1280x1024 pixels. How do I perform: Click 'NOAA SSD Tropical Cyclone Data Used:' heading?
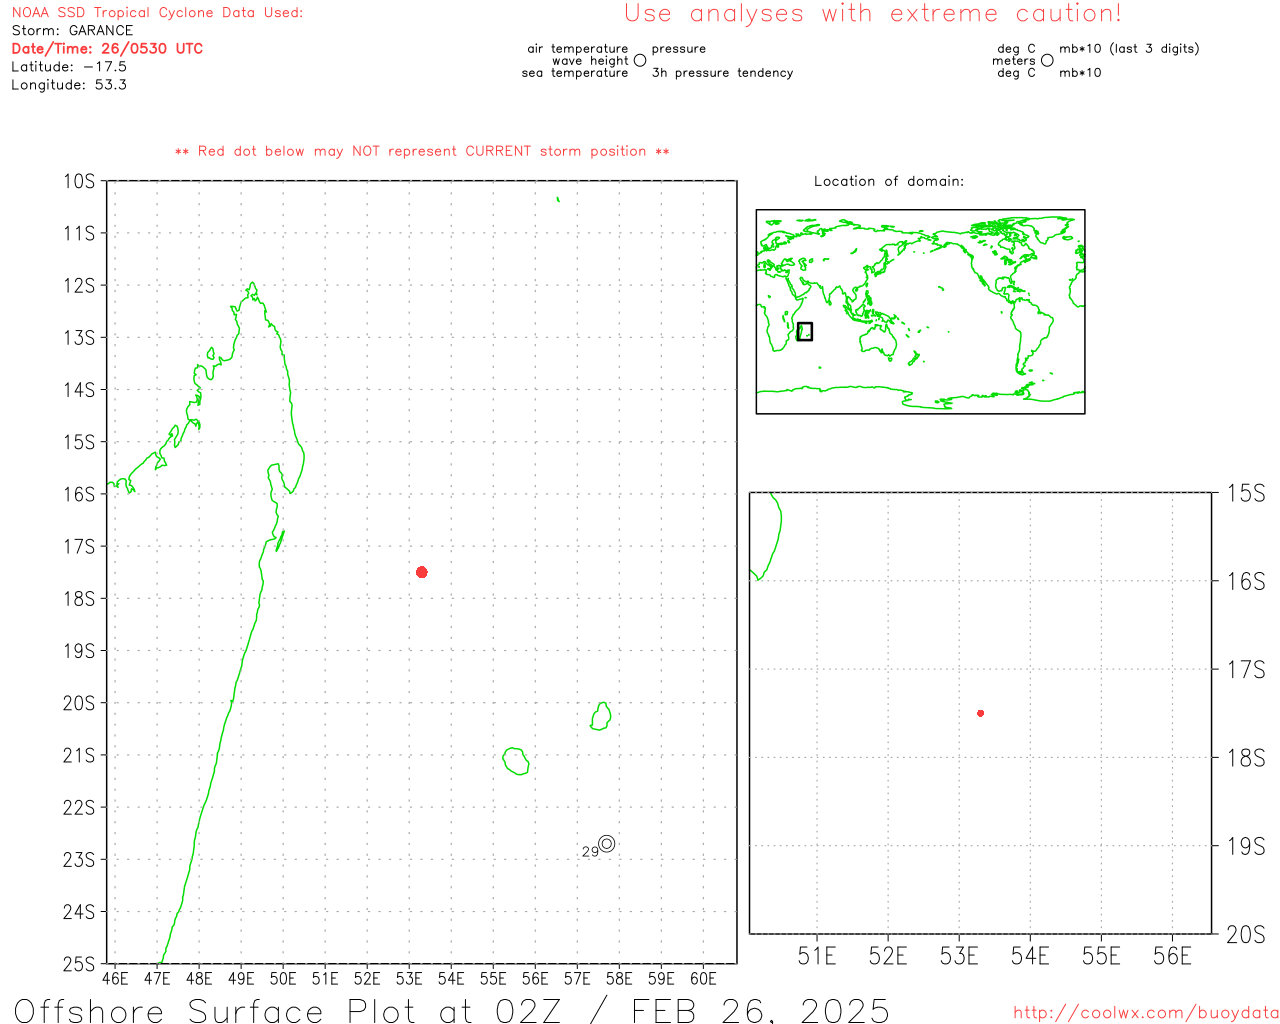(157, 12)
